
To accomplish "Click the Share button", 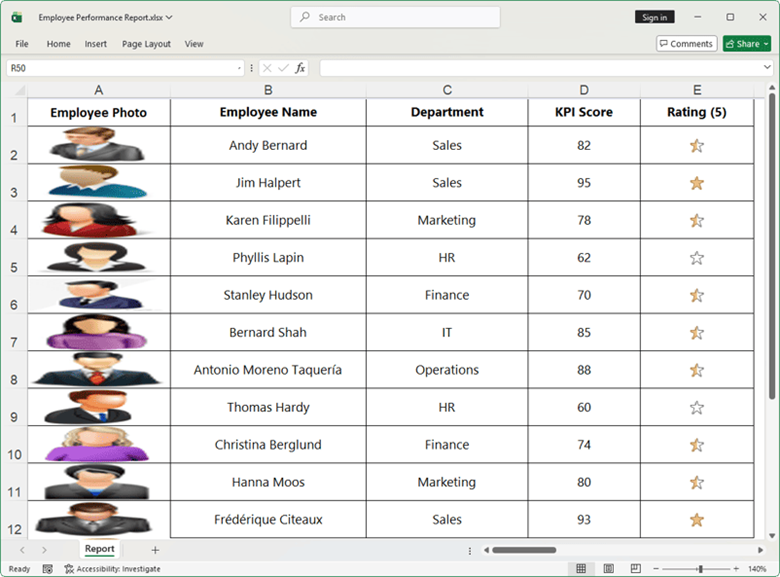I will coord(747,44).
